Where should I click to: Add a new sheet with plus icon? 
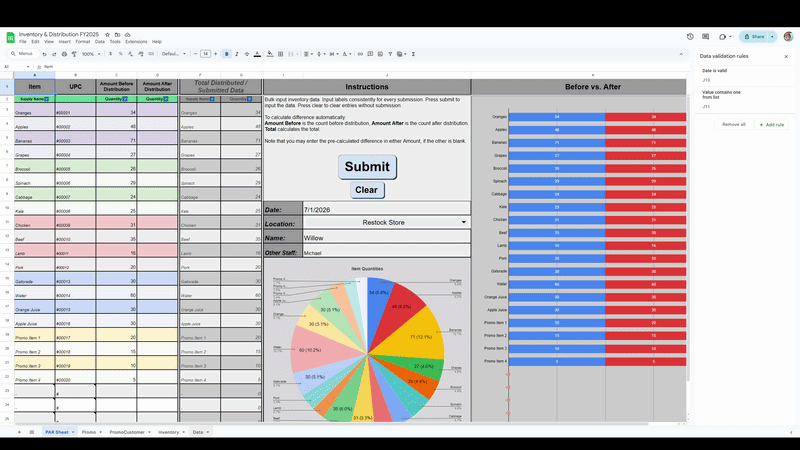(x=18, y=432)
